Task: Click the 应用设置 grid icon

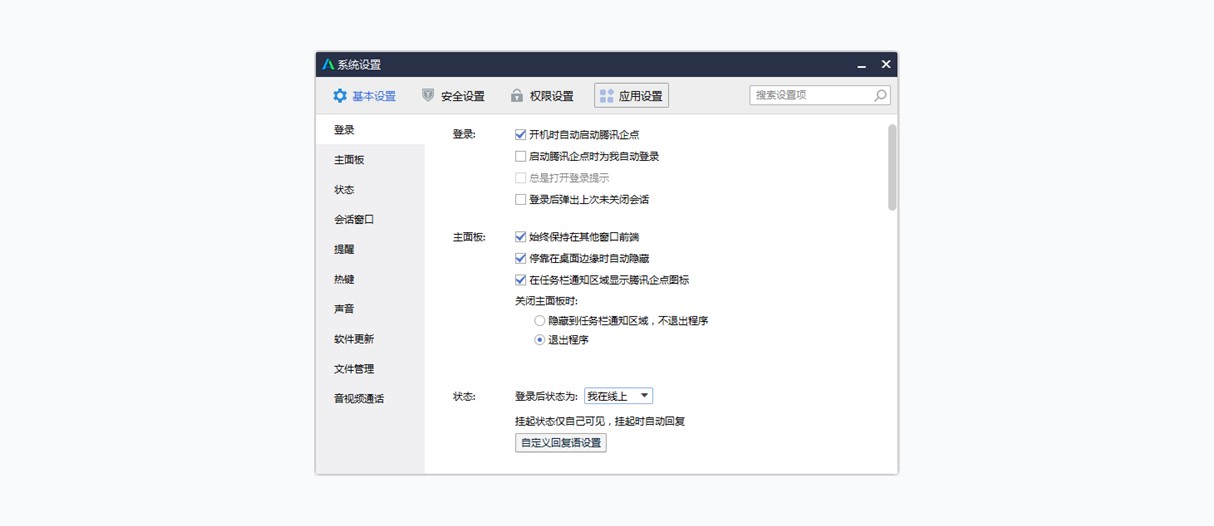Action: coord(606,96)
